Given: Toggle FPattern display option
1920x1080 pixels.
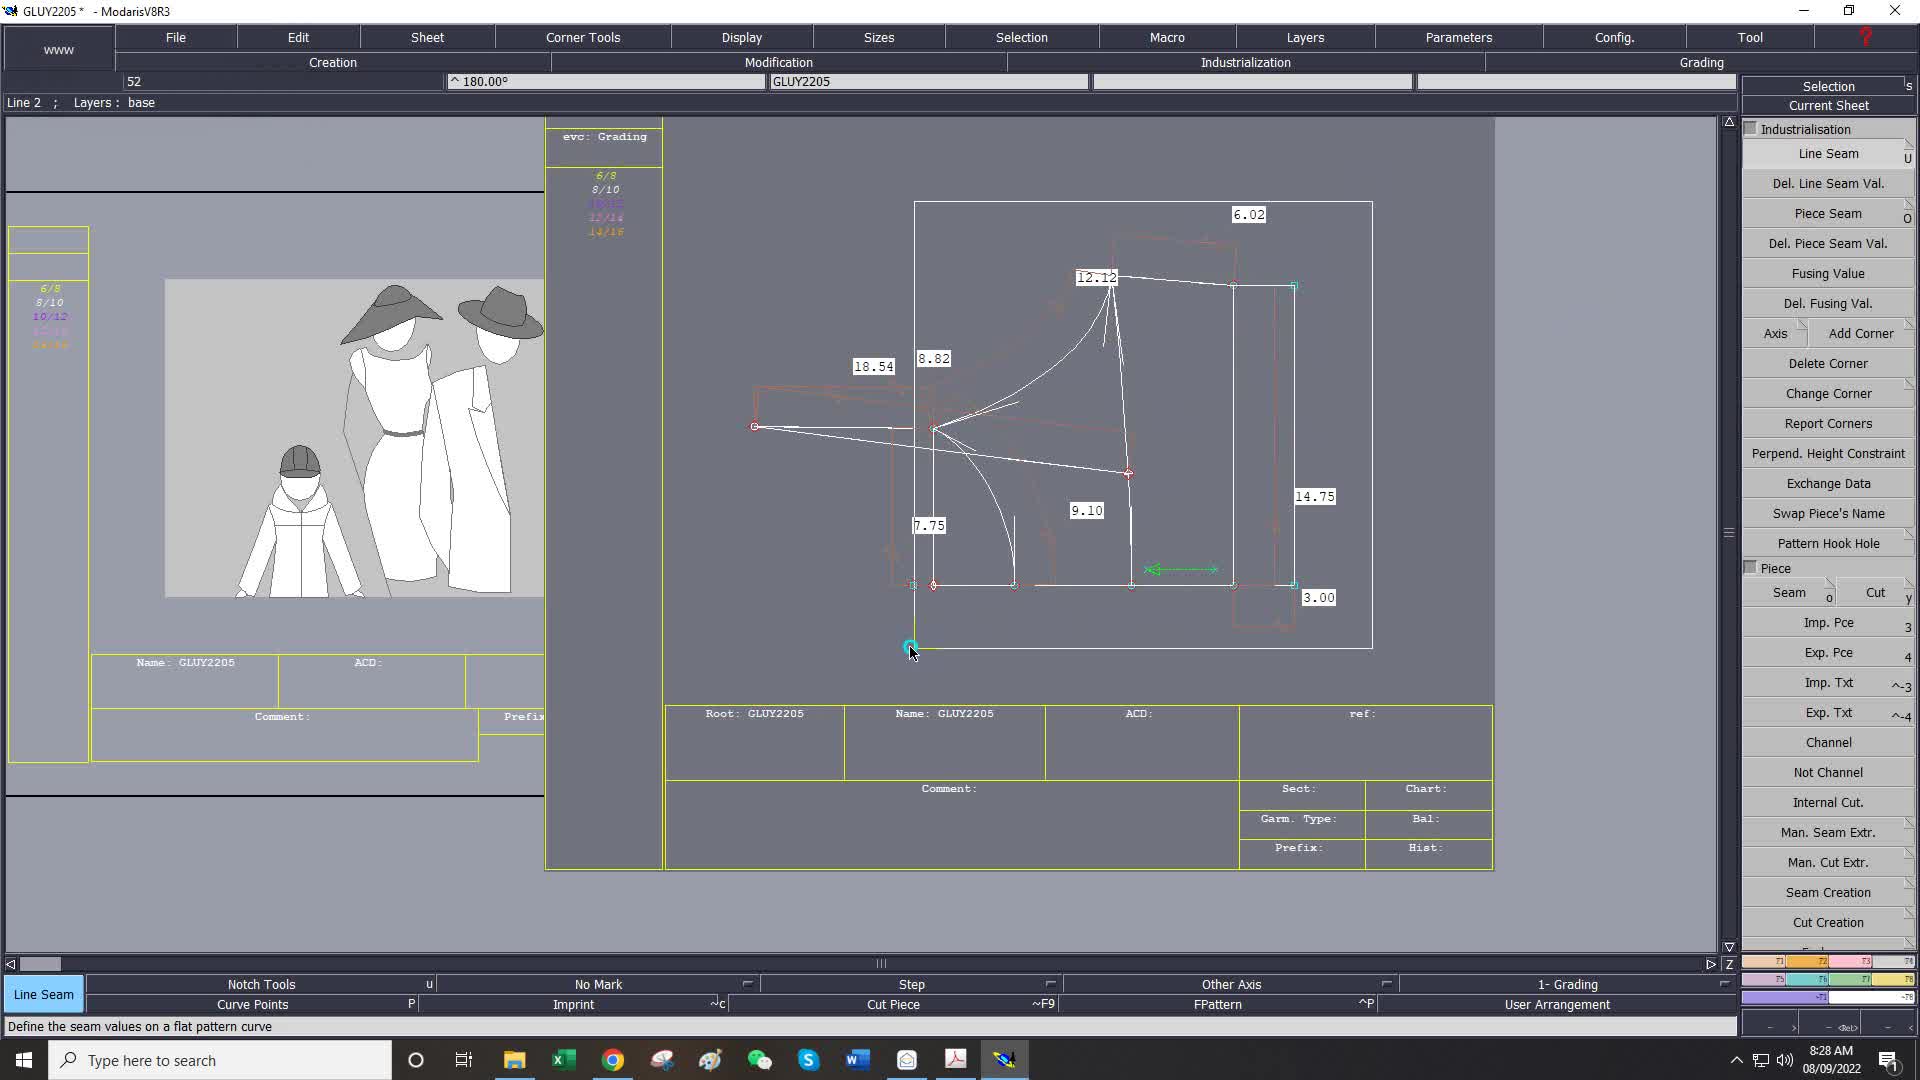Looking at the screenshot, I should pos(1217,1004).
